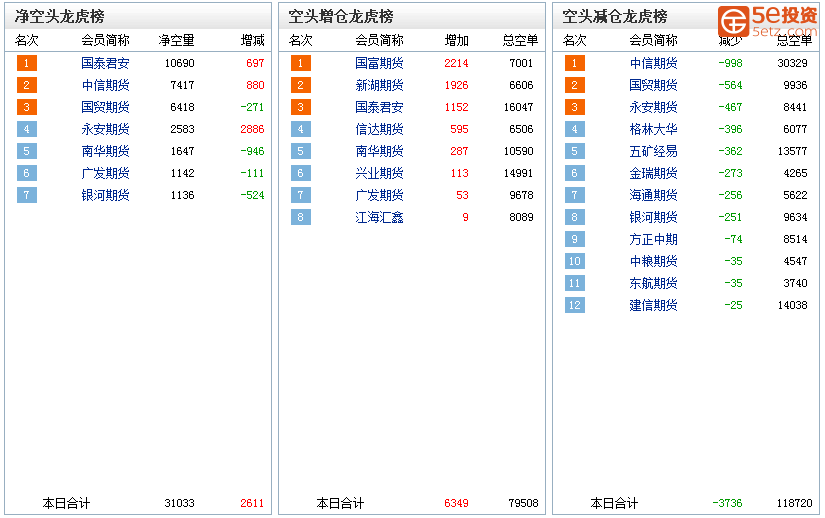Click total short value 16047
This screenshot has width=825, height=518.
pyautogui.click(x=518, y=107)
